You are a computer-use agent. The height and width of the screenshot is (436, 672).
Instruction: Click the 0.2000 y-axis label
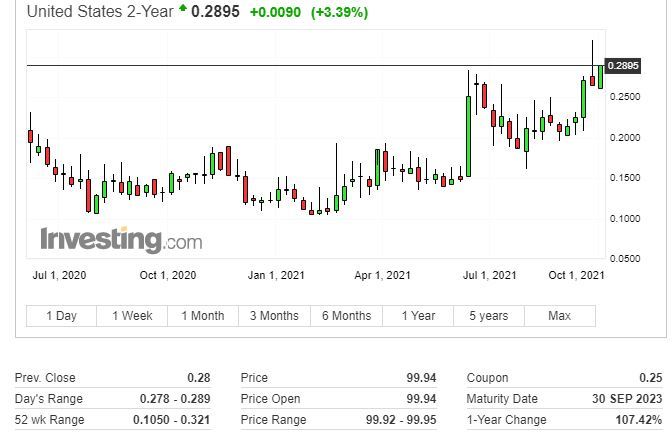click(625, 138)
